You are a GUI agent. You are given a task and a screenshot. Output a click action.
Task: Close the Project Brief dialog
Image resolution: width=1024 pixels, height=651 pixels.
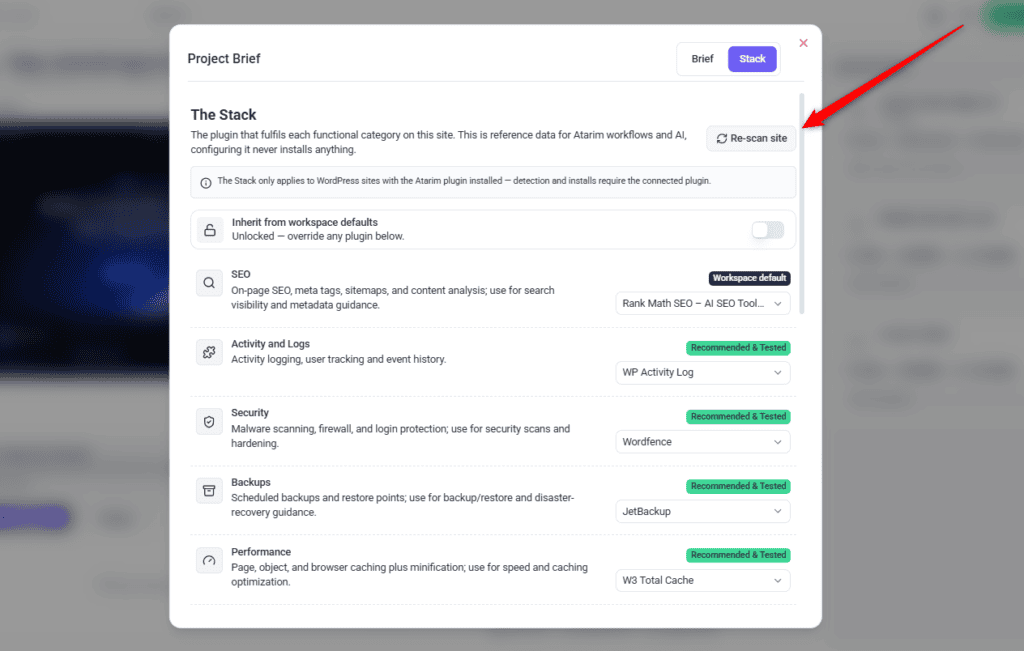(803, 43)
